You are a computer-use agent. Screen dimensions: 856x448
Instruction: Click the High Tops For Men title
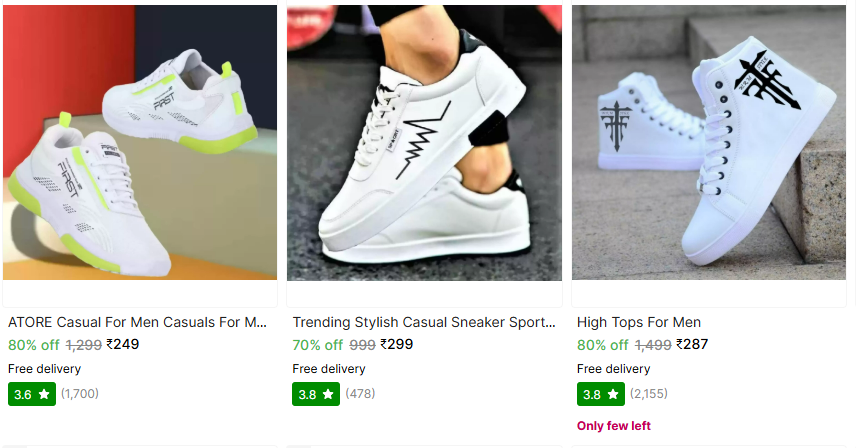(x=639, y=322)
